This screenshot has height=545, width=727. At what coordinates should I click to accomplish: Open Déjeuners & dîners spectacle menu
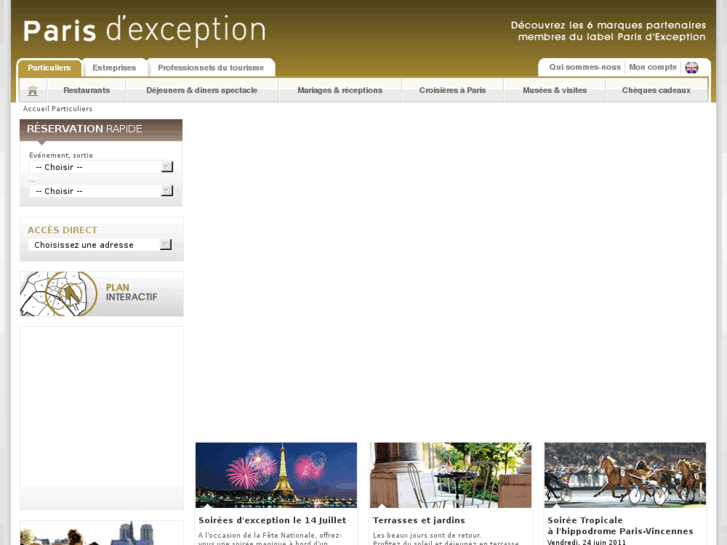click(x=202, y=90)
